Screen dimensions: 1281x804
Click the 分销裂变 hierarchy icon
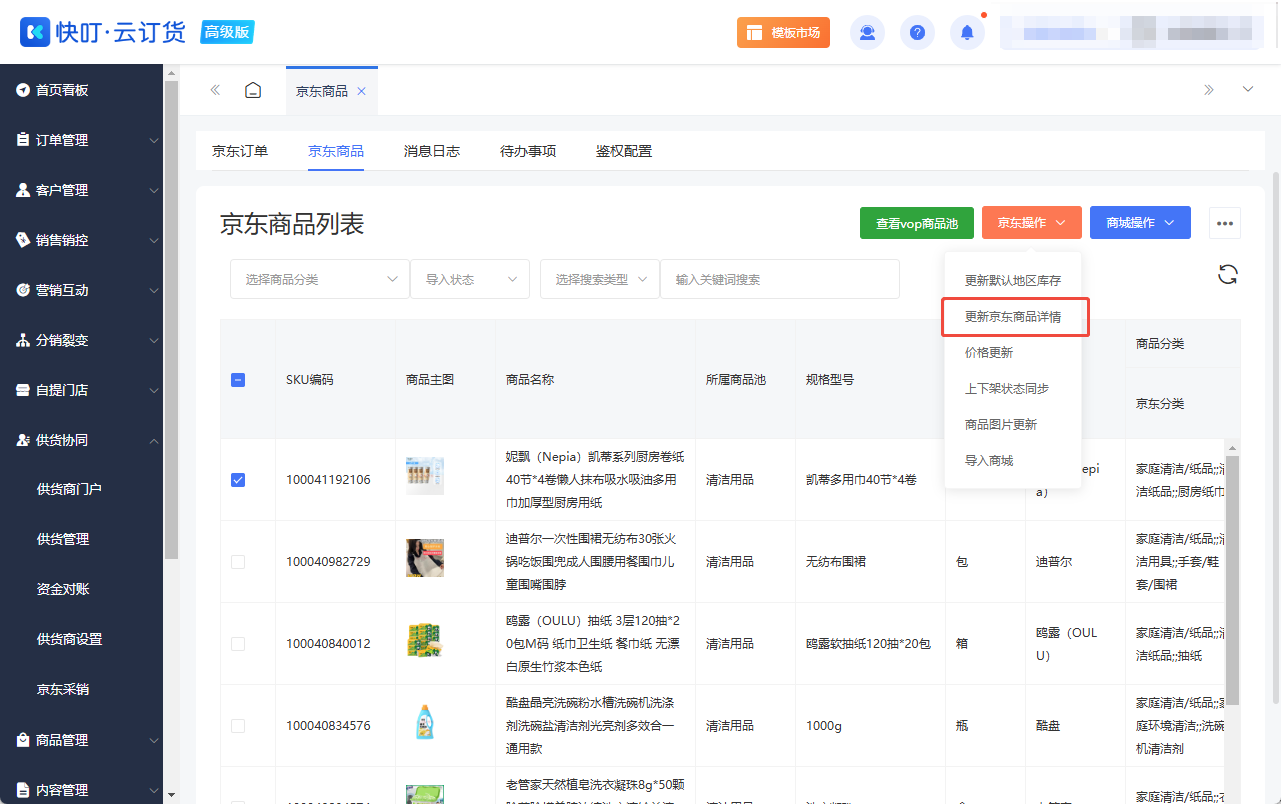click(x=23, y=340)
